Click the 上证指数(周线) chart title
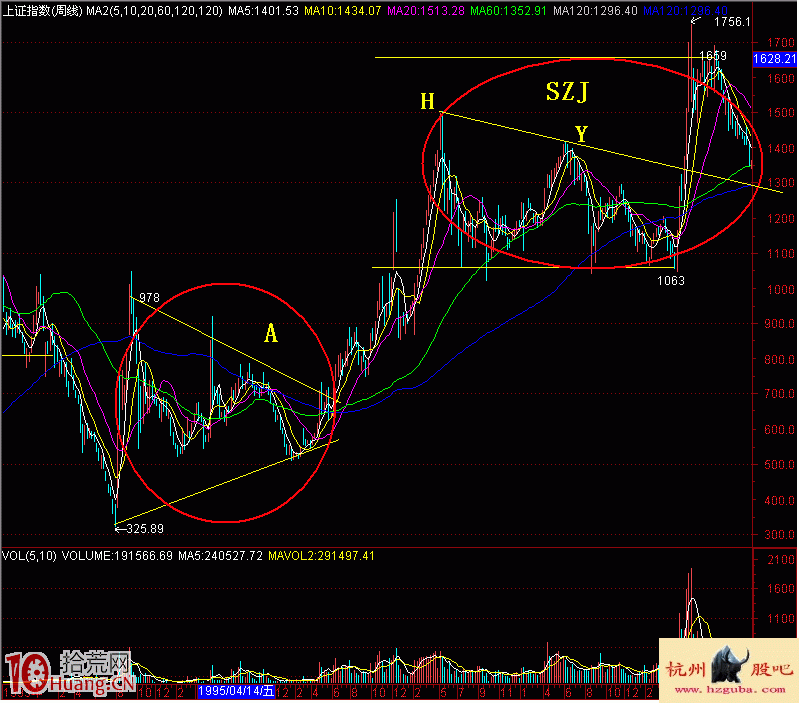This screenshot has height=703, width=799. (43, 11)
